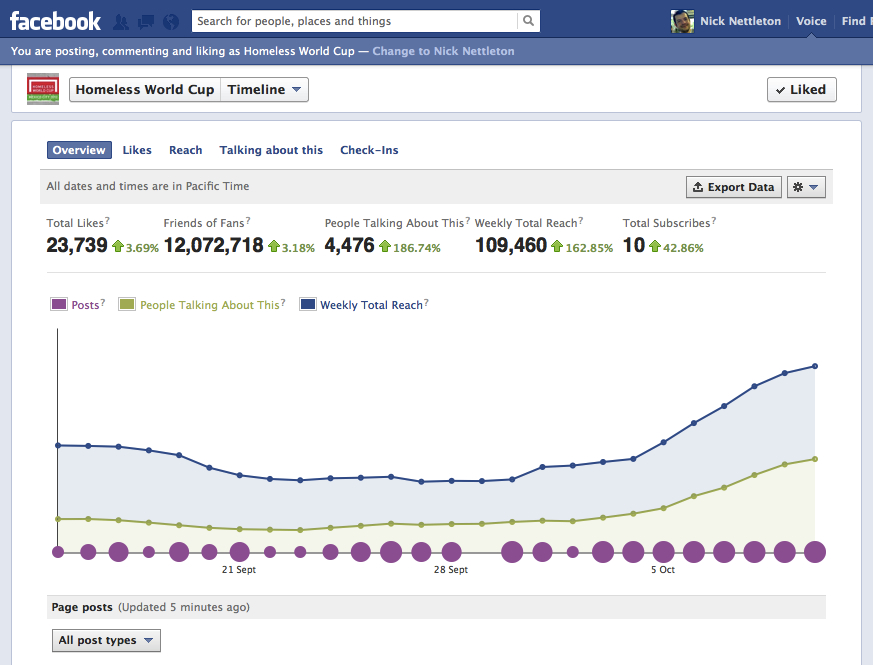Click Nick Nettleton profile picture

point(682,21)
